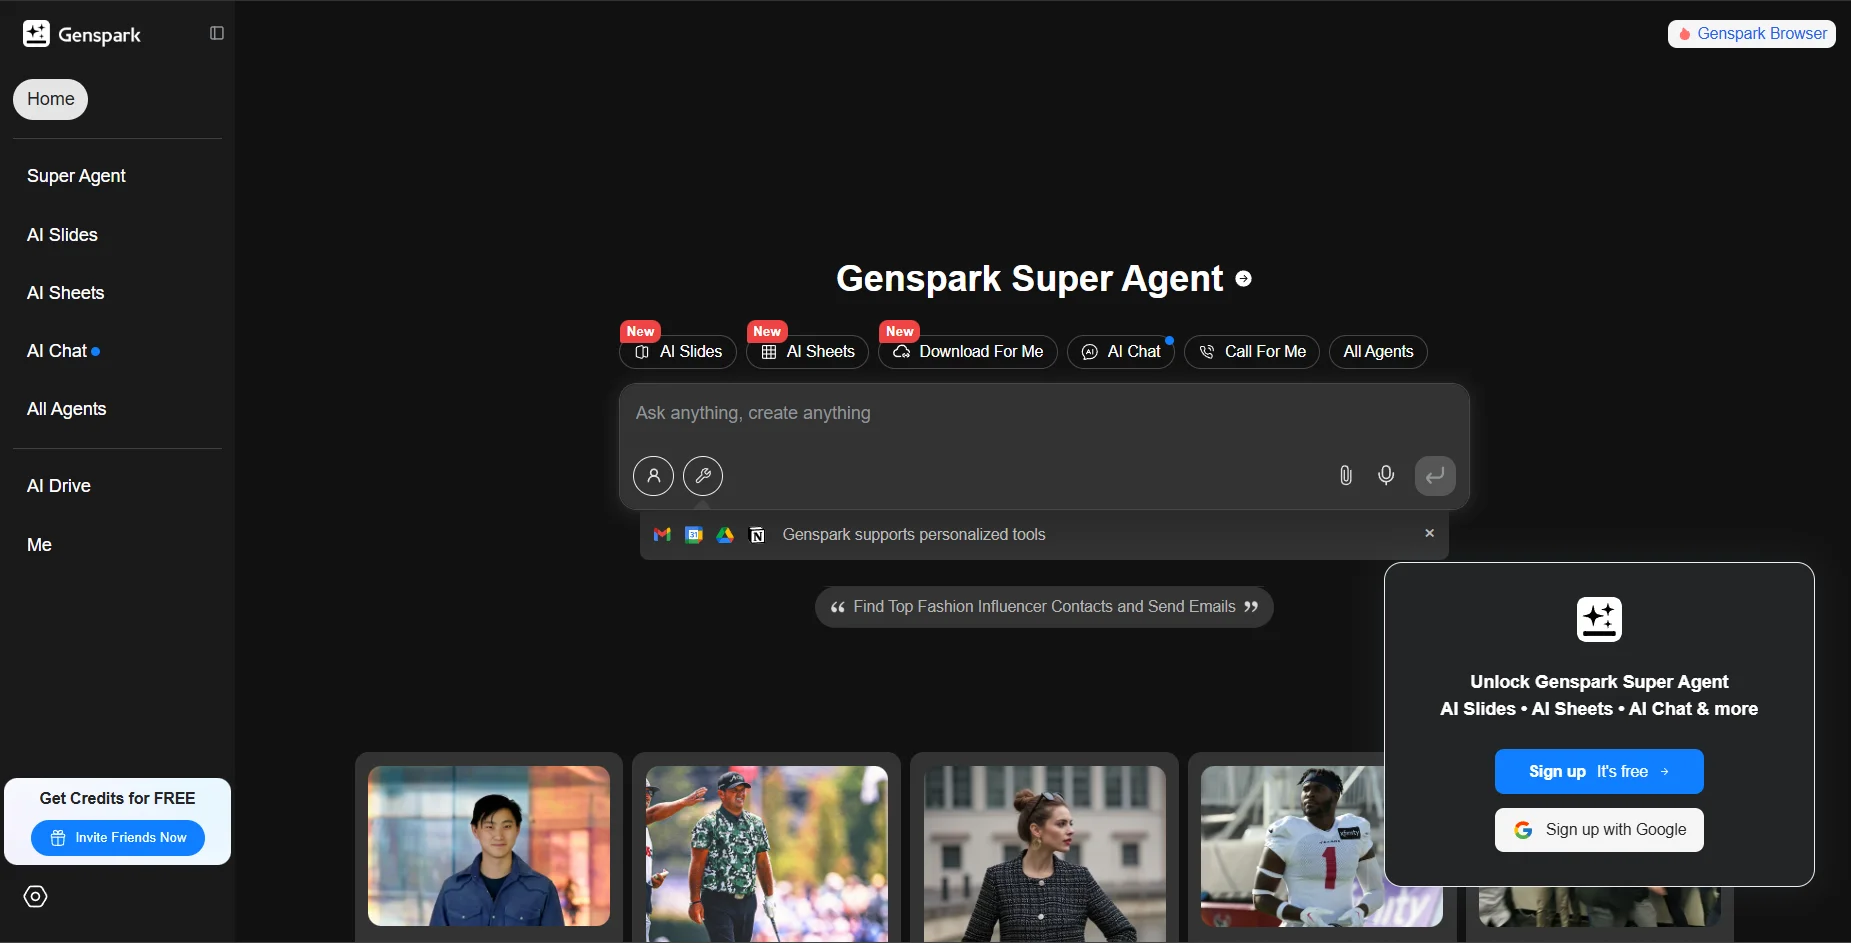This screenshot has width=1851, height=943.
Task: Open Super Agent from the sidebar
Action: click(x=76, y=176)
